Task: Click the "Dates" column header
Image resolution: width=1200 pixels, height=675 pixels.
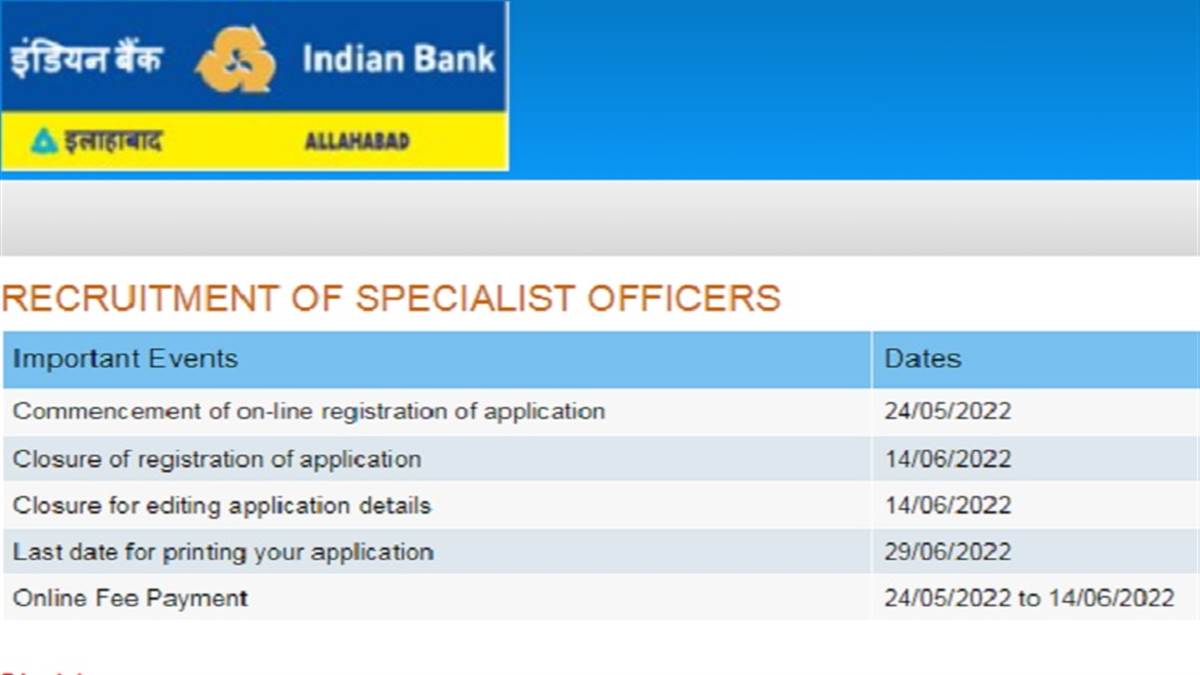Action: [x=923, y=359]
